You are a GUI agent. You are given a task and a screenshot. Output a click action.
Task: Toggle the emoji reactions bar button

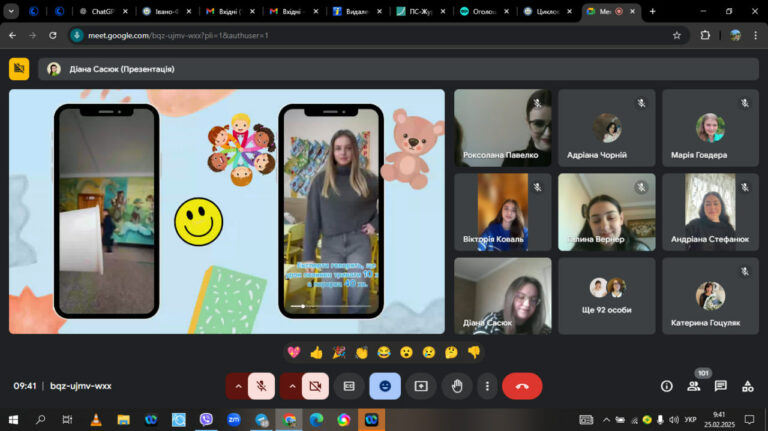pos(385,386)
